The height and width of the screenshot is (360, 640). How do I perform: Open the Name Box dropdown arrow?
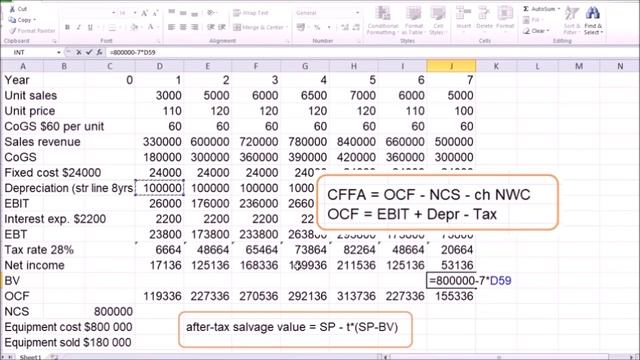click(x=59, y=52)
